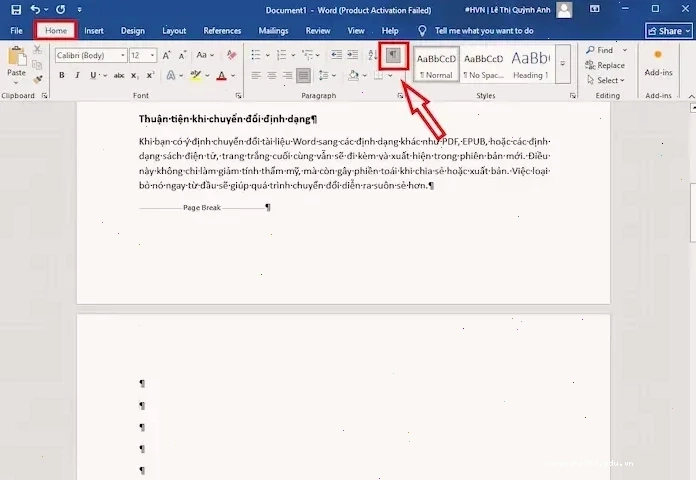The image size is (696, 480).
Task: Select the Heading 1 style
Action: point(530,65)
